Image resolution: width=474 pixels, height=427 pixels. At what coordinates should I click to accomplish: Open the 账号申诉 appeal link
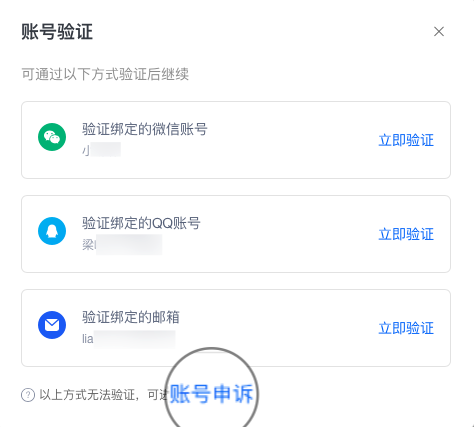(212, 394)
